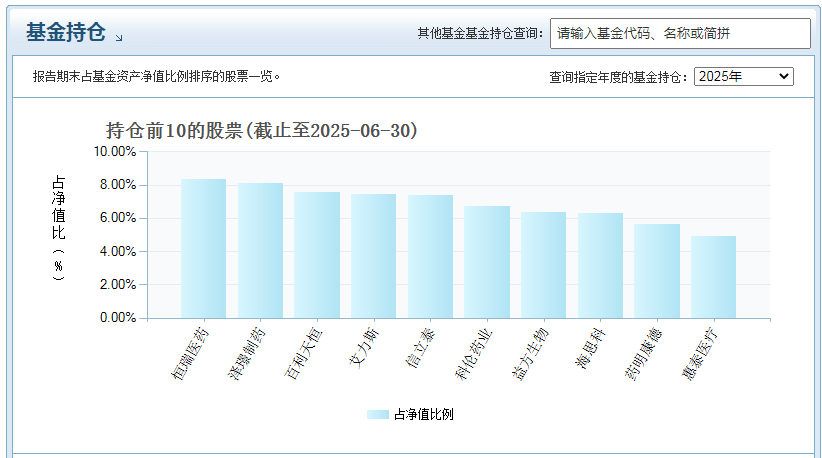Screen dimensions: 822x458
Task: Click the 占净值比例 legend color swatch
Action: [377, 415]
